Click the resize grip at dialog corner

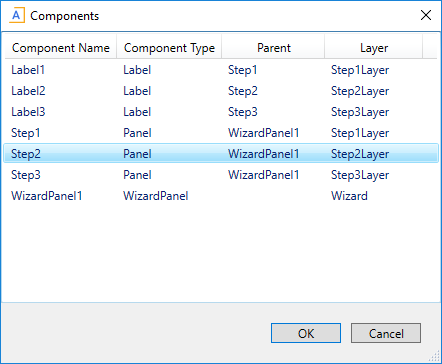pyautogui.click(x=434, y=357)
